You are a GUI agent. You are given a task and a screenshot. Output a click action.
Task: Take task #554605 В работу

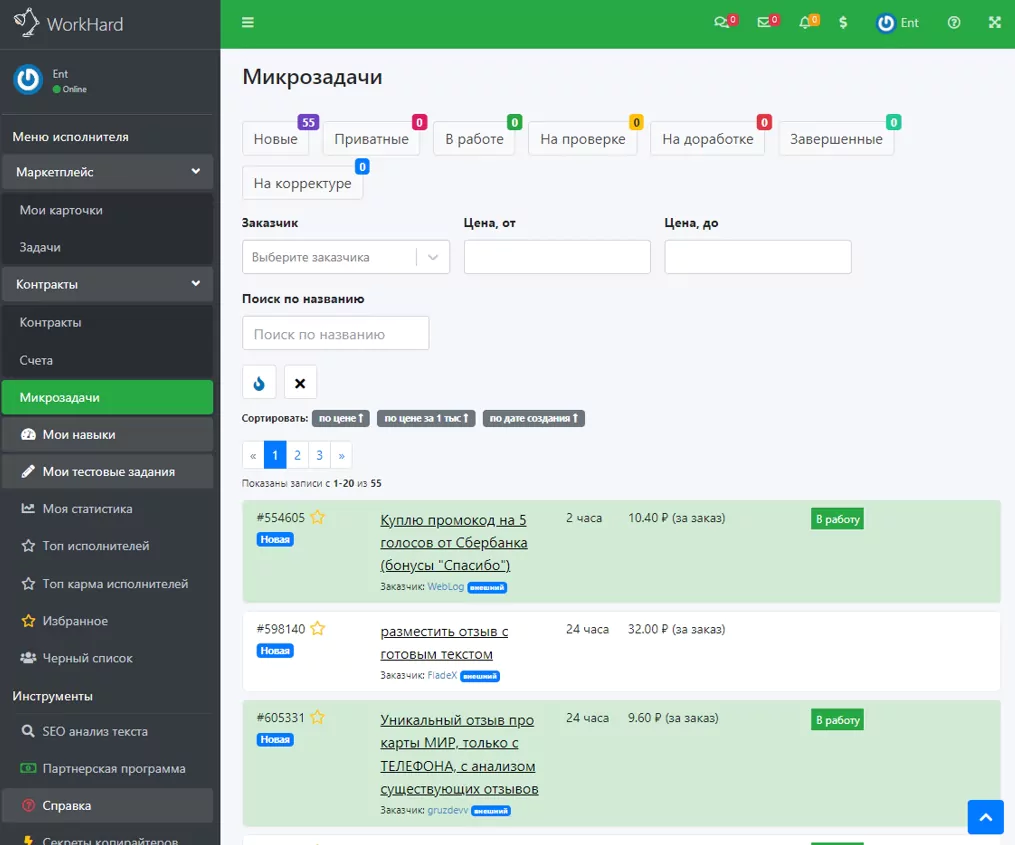[837, 519]
